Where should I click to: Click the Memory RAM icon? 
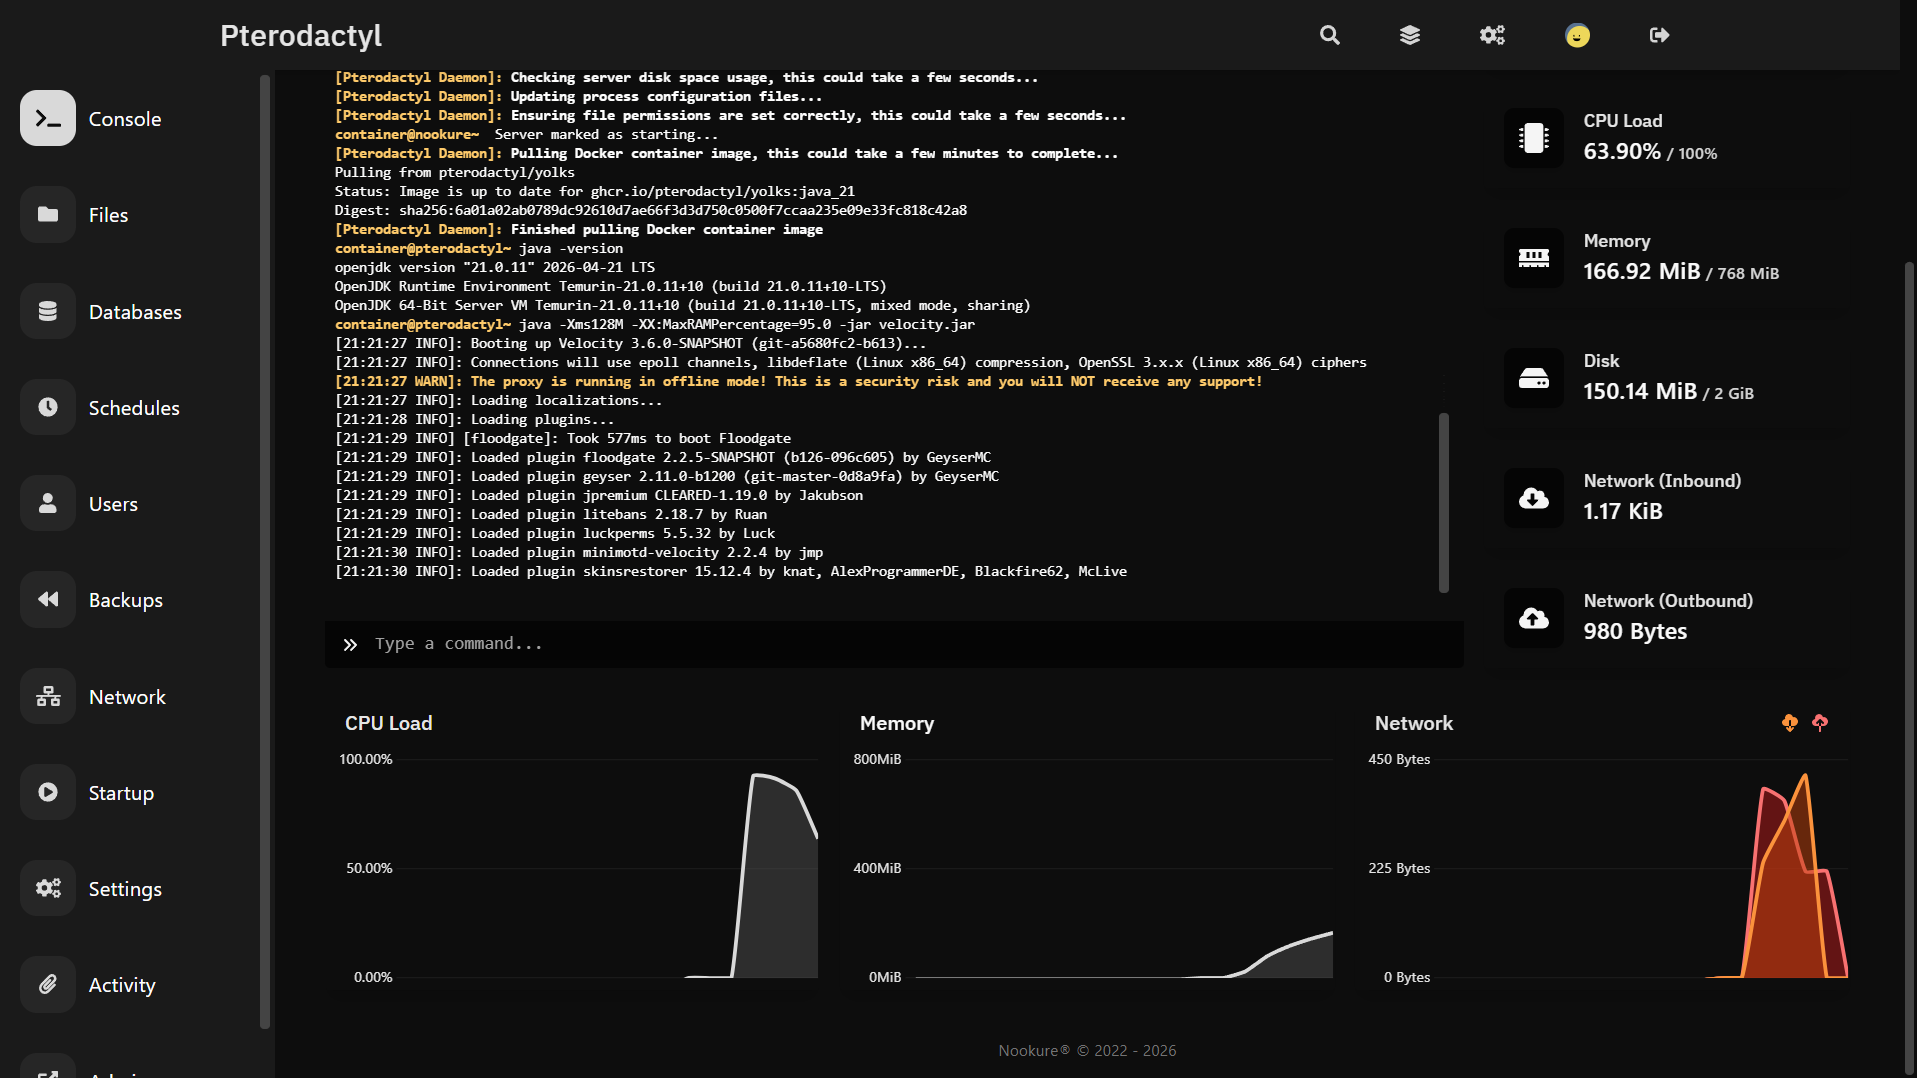(x=1533, y=258)
